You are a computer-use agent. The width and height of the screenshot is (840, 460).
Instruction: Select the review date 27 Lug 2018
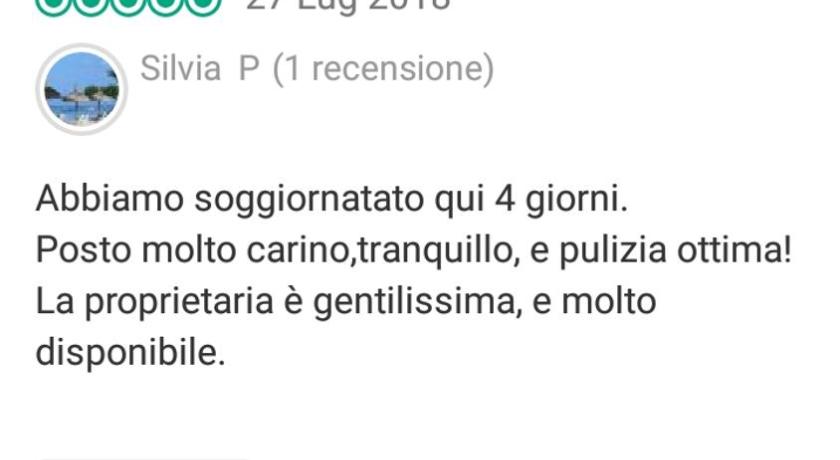pos(348,5)
